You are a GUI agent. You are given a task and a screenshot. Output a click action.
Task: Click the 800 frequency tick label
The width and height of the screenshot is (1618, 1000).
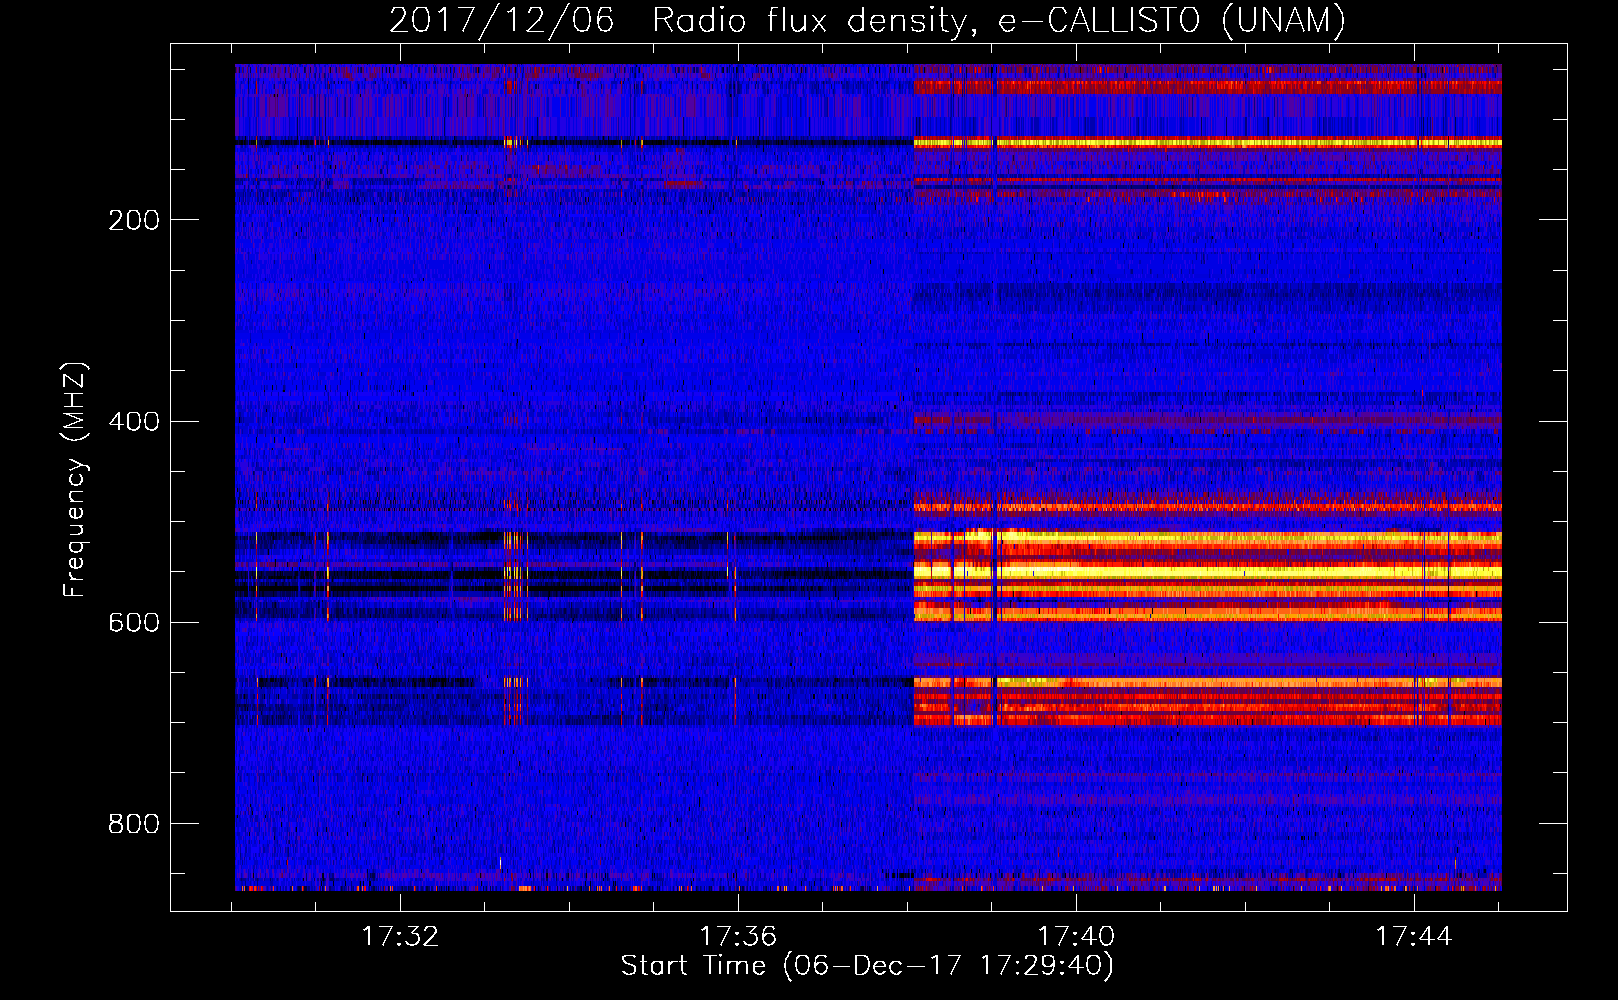(134, 824)
